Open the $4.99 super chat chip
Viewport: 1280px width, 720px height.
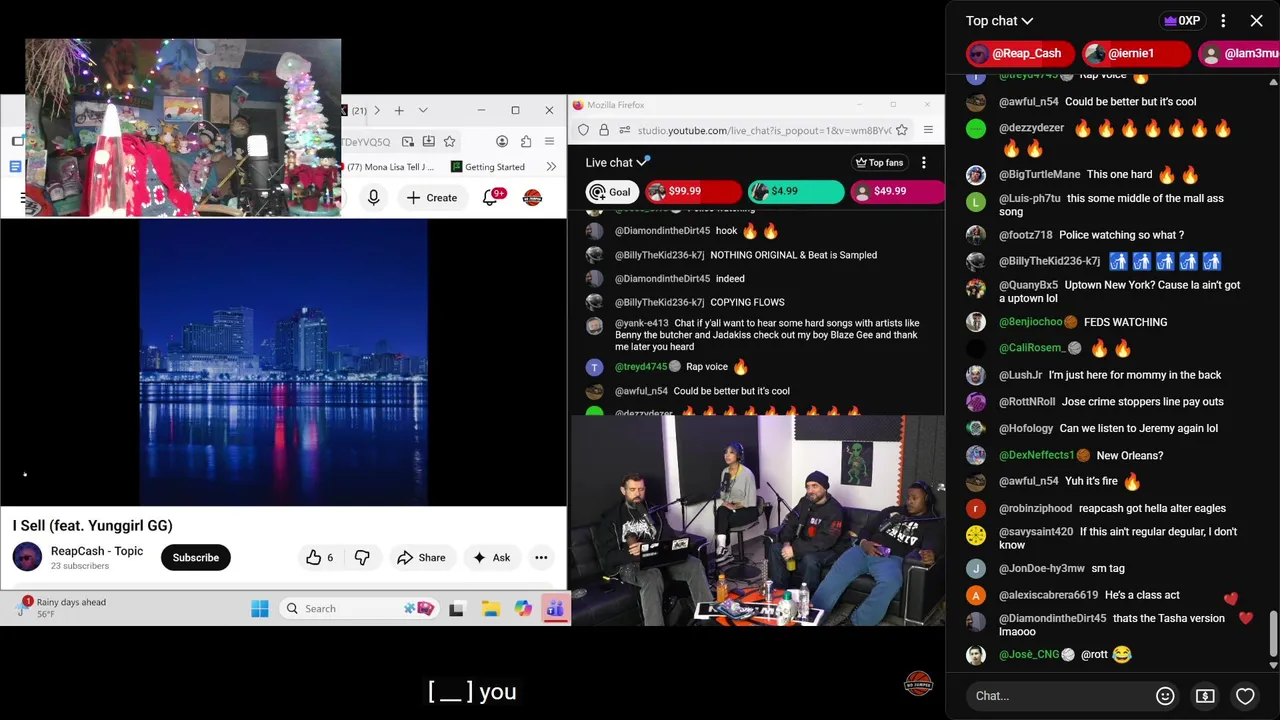(796, 192)
